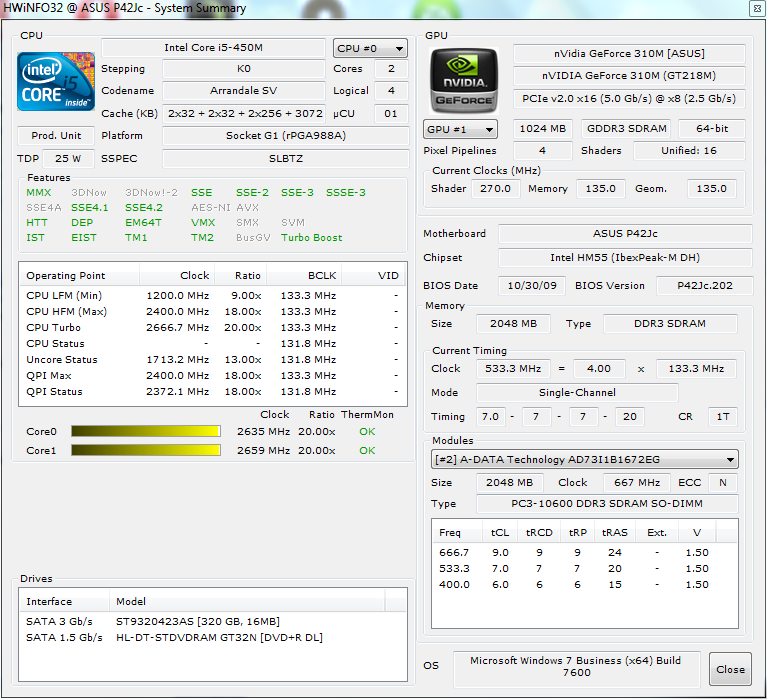The image size is (767, 699).
Task: Select the QPI Status row
Action: pyautogui.click(x=213, y=391)
